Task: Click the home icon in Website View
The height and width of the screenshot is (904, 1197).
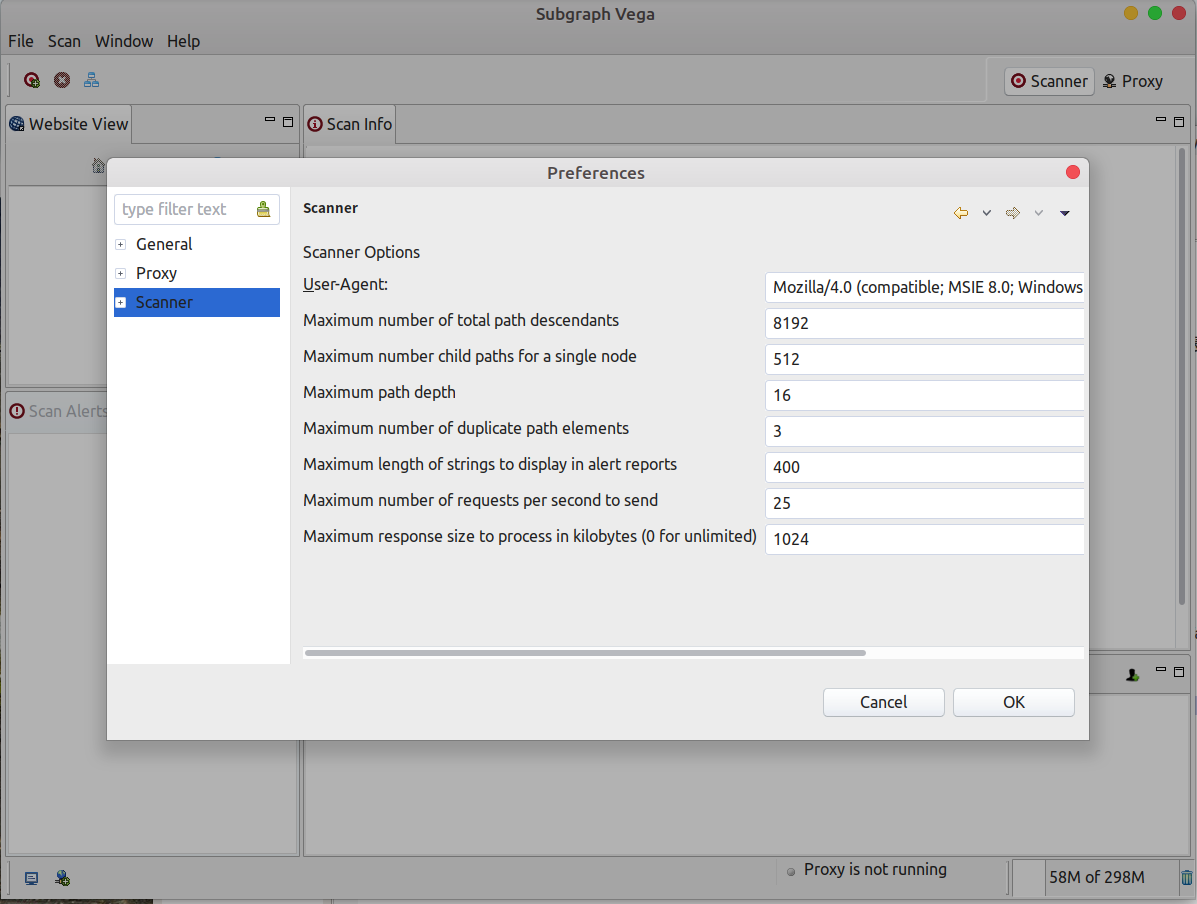Action: click(x=98, y=165)
